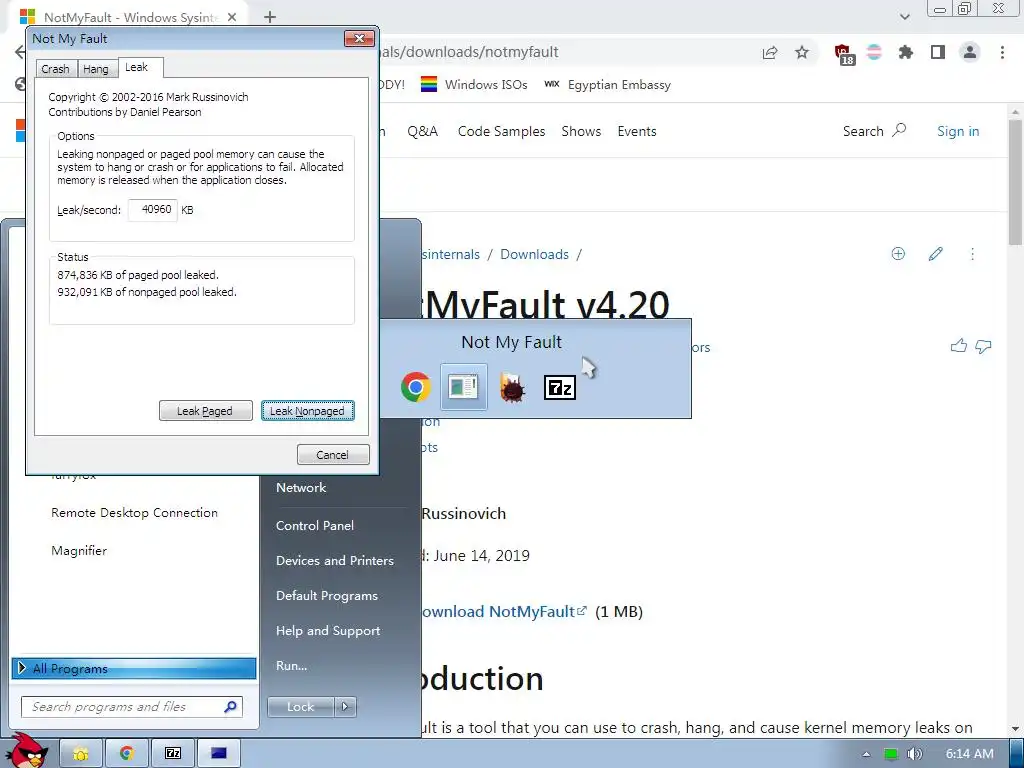Click the thumbs up feedback icon
1024x768 pixels.
[959, 346]
